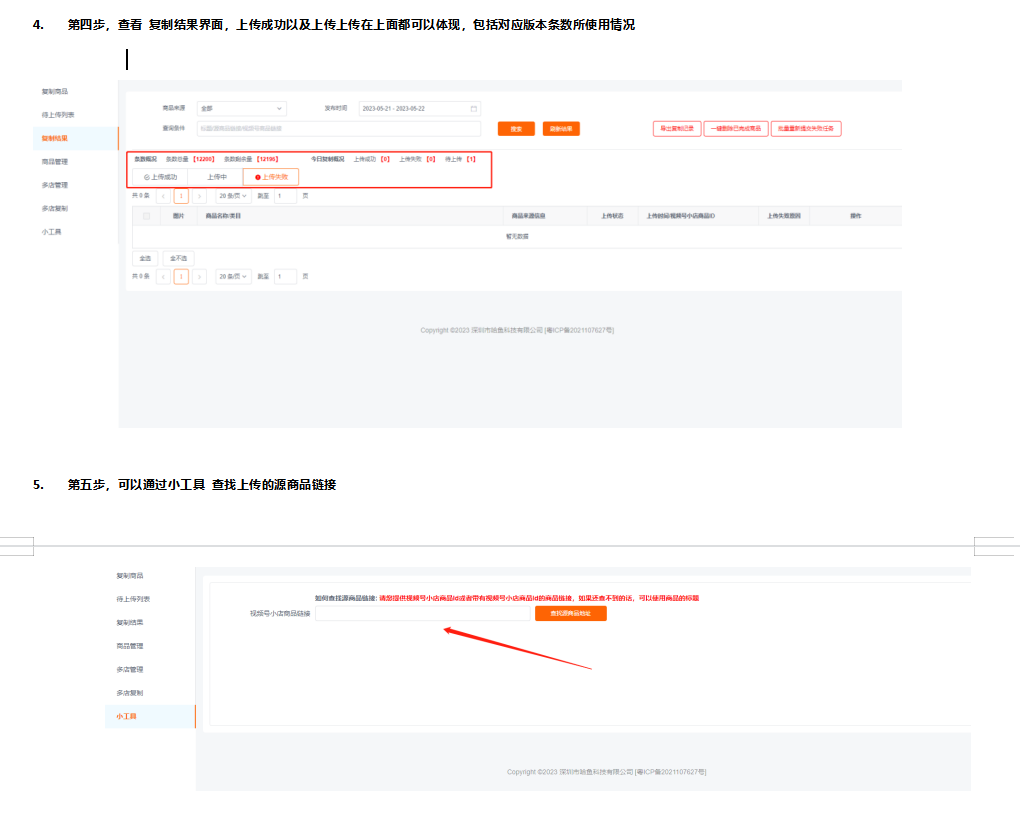The image size is (1020, 824).
Task: Expand the bottom 20条/页 page size dropdown
Action: pyautogui.click(x=234, y=276)
